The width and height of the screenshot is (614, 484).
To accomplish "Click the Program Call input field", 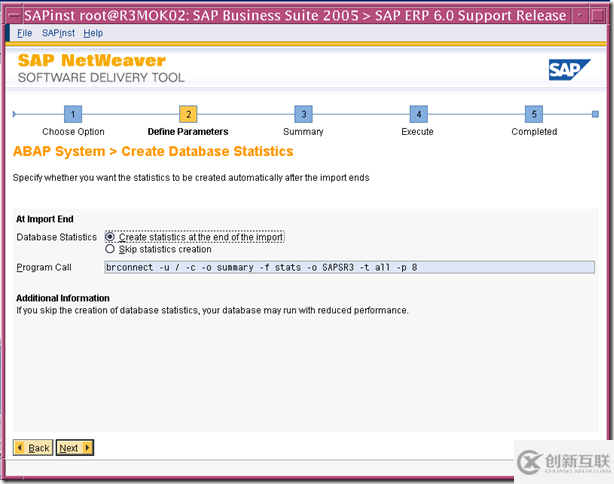I will pos(349,267).
